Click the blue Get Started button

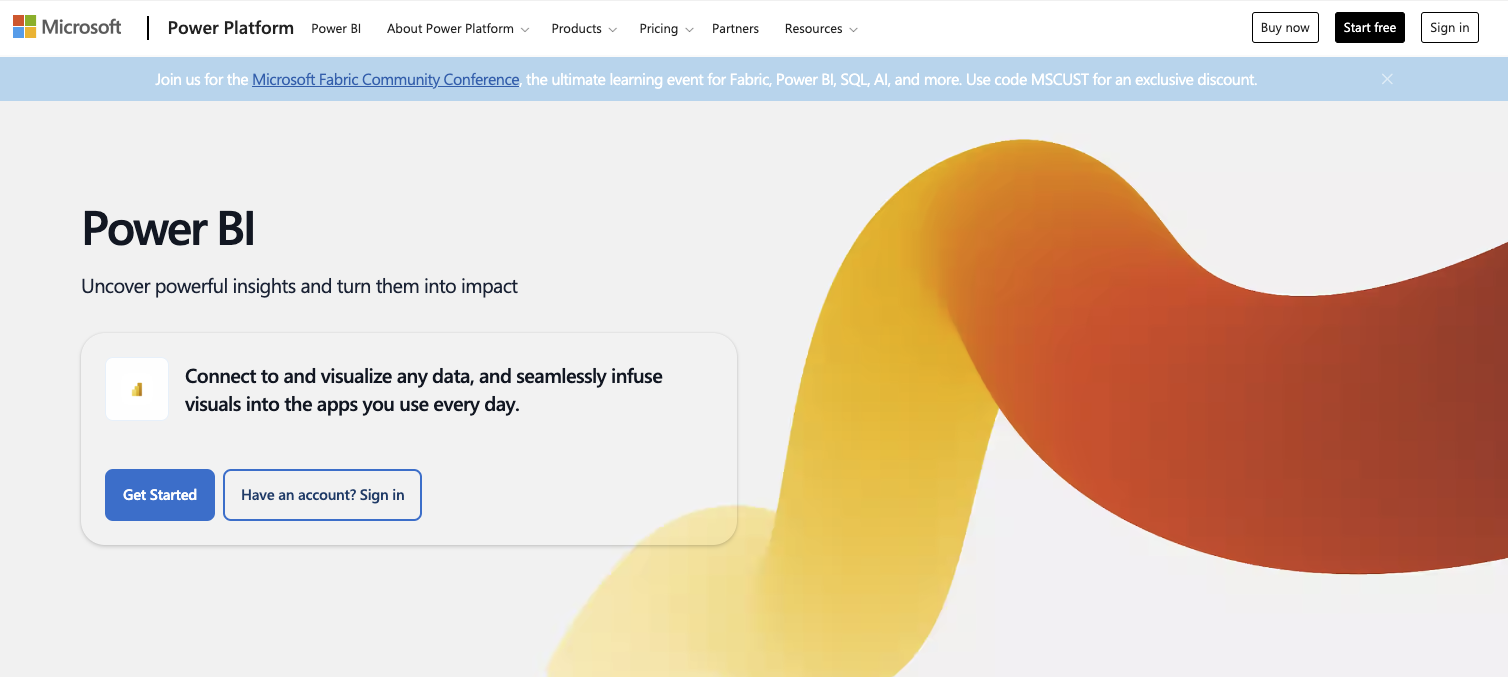pos(160,495)
